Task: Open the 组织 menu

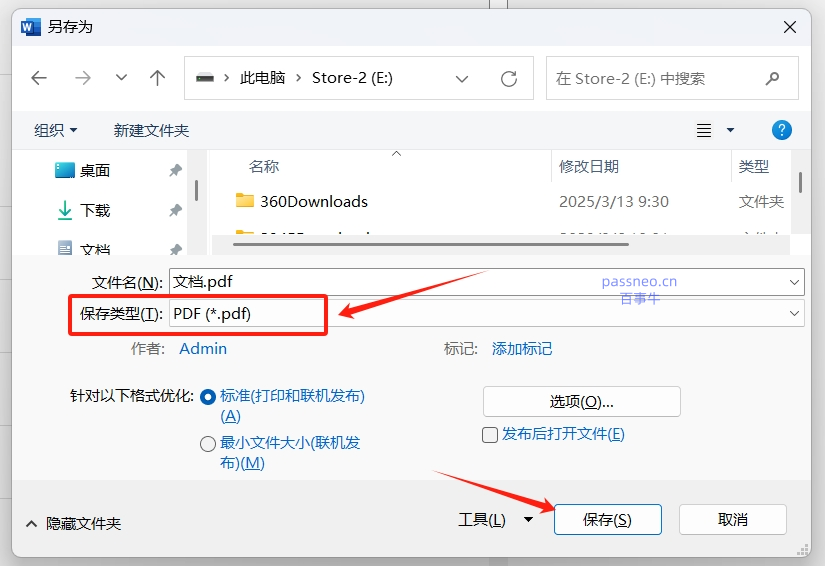Action: (55, 130)
